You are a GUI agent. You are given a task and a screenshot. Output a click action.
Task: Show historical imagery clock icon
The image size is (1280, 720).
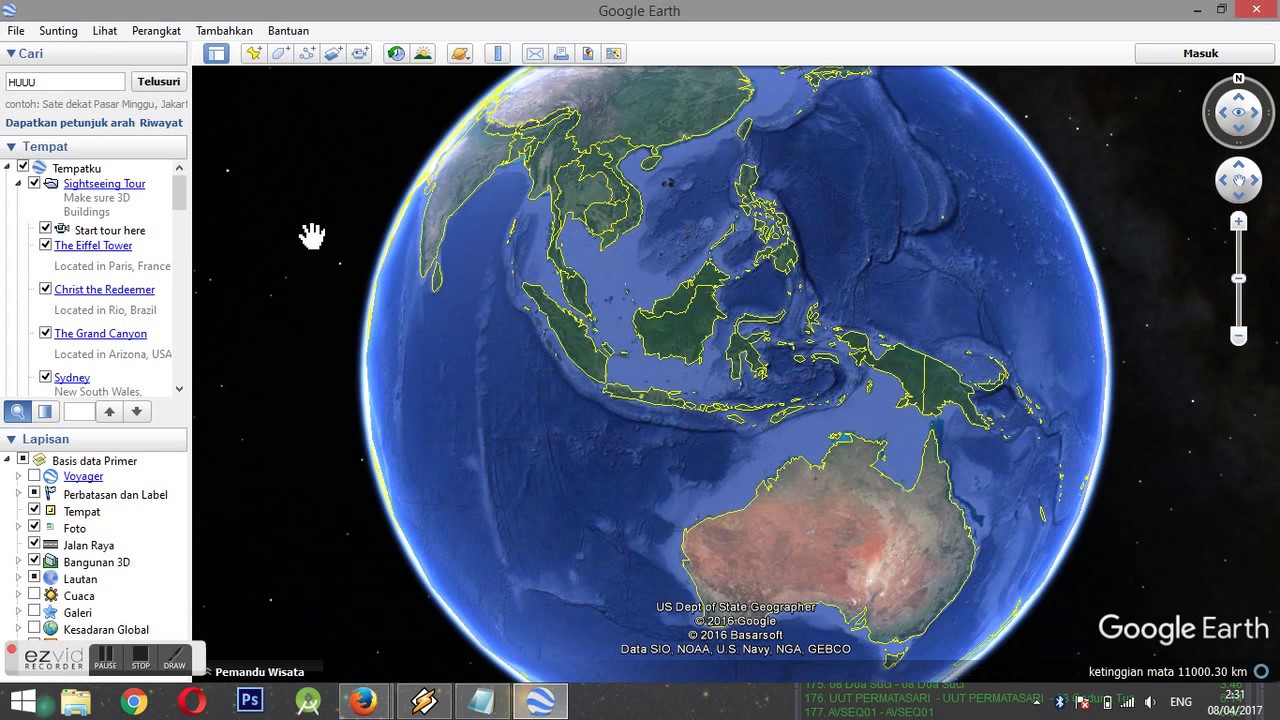(397, 54)
